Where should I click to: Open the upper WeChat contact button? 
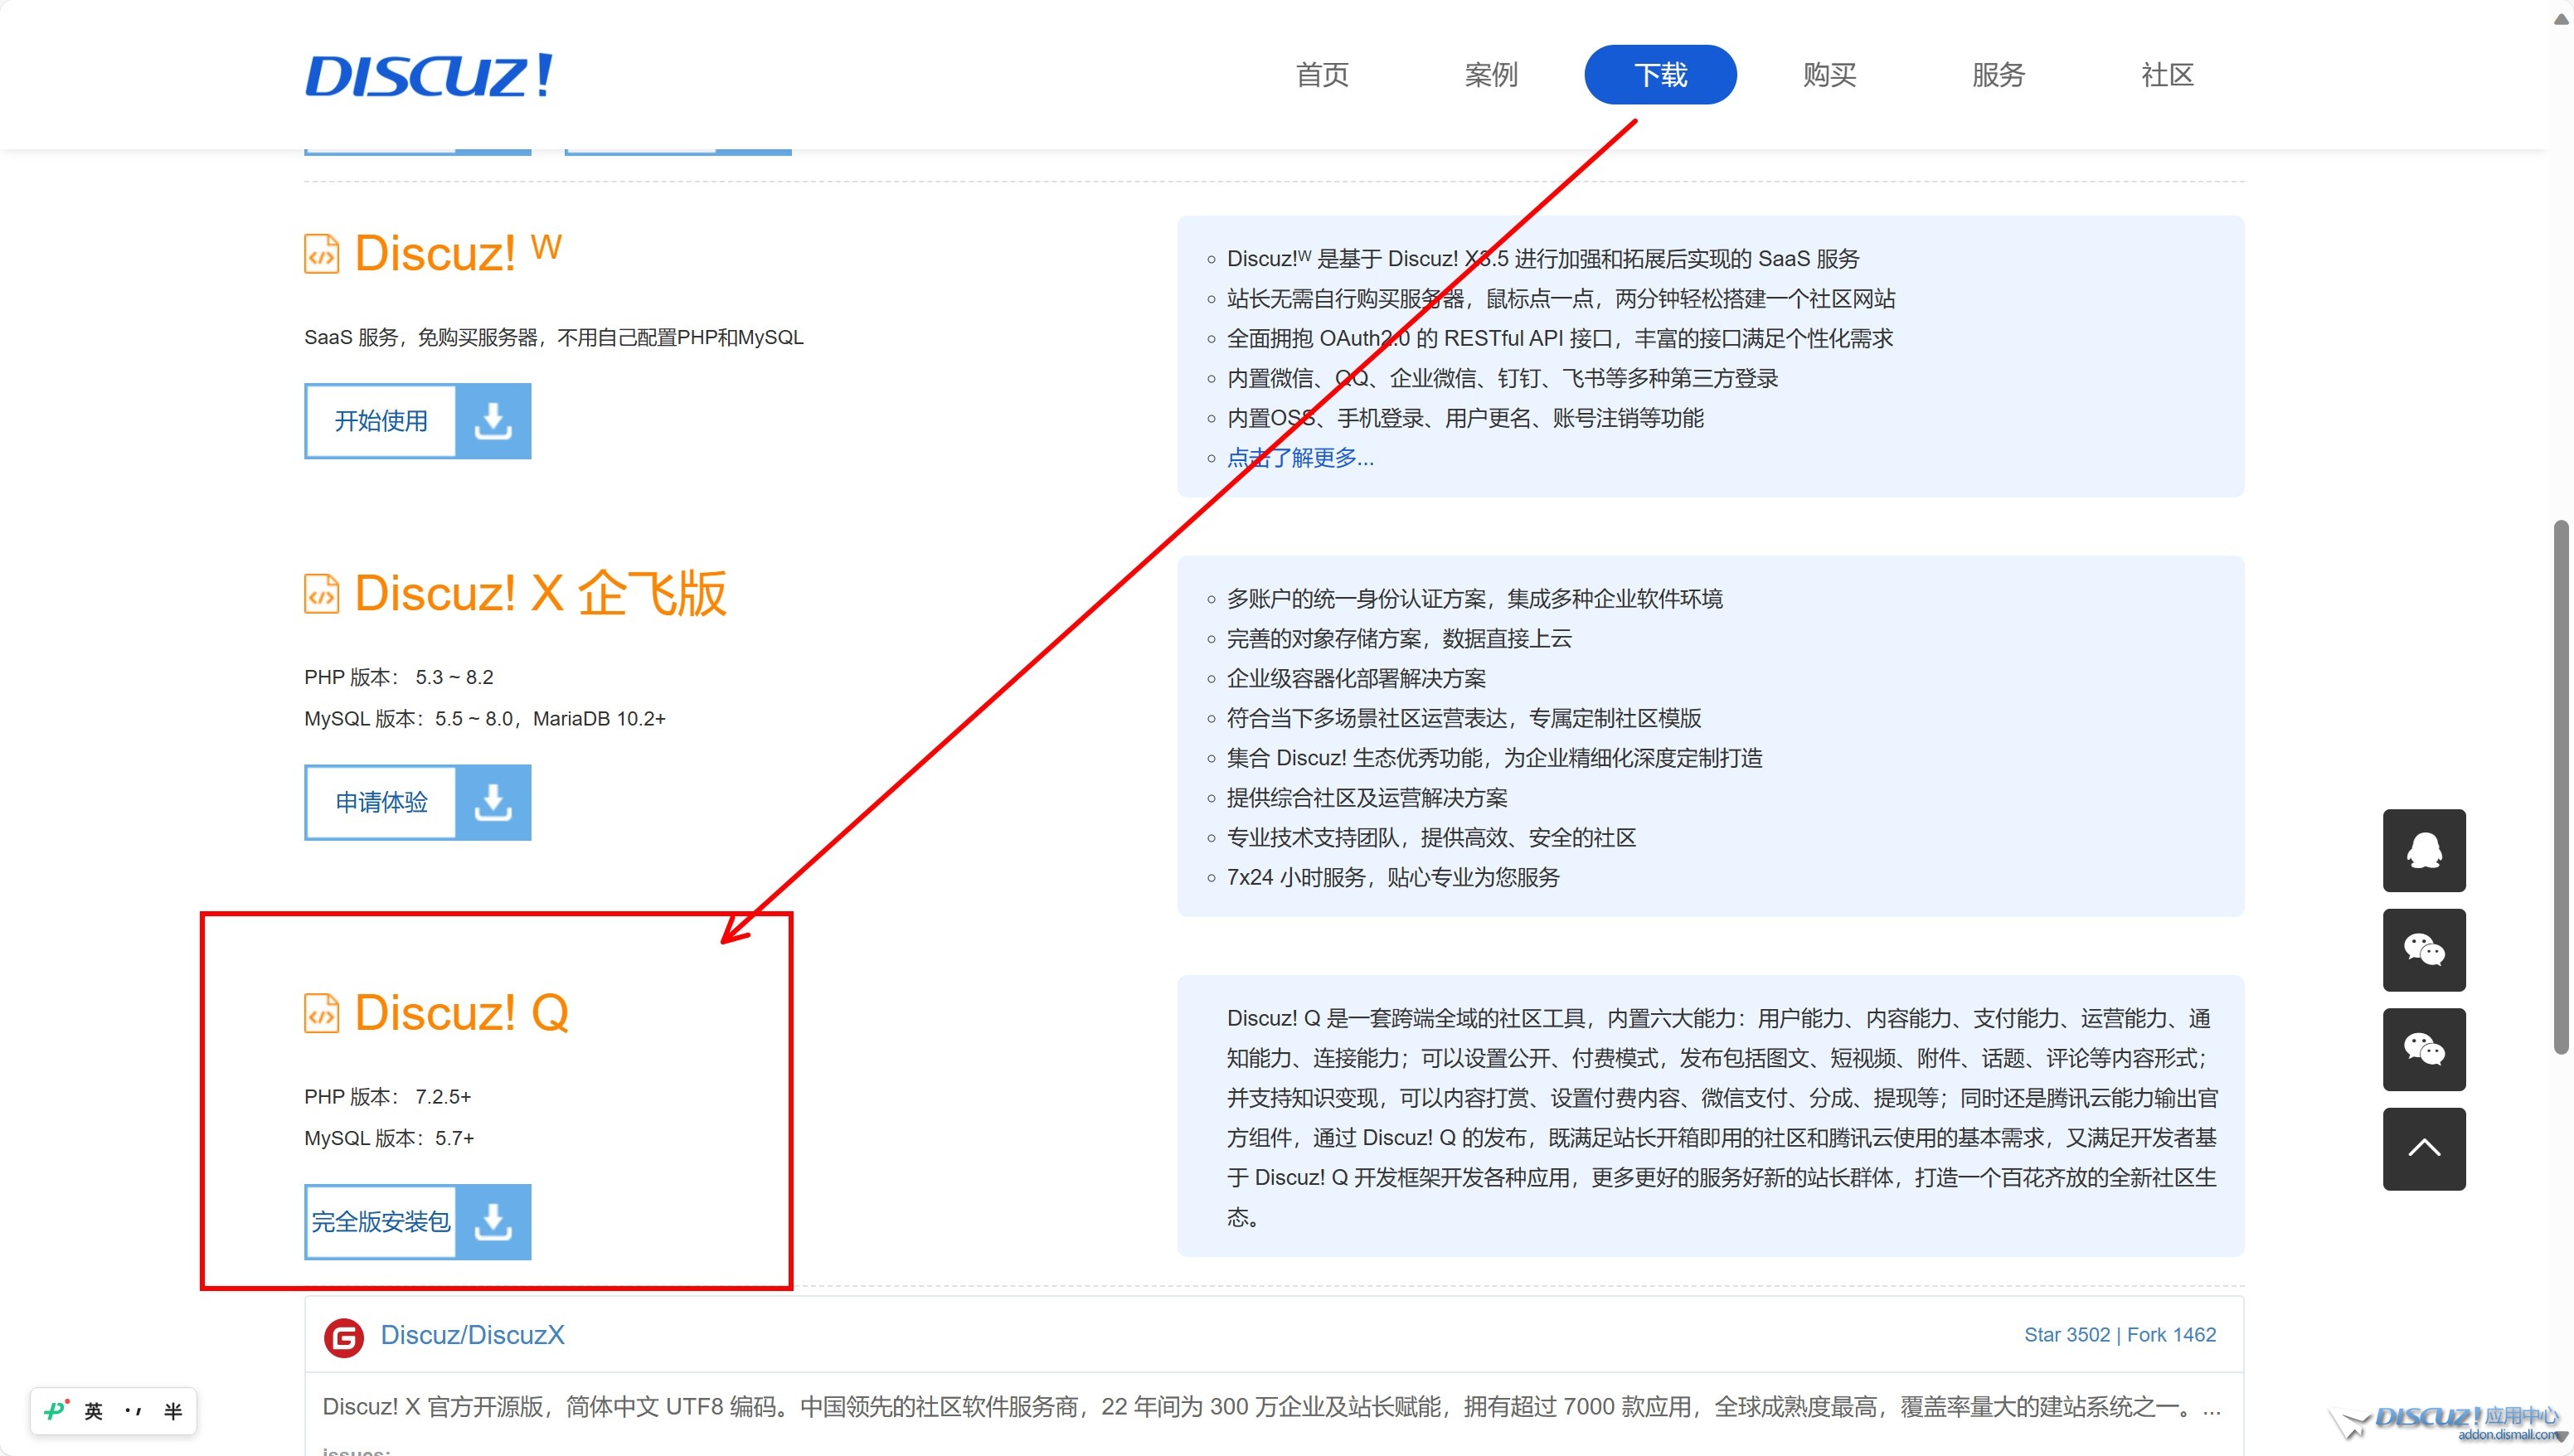(2424, 950)
